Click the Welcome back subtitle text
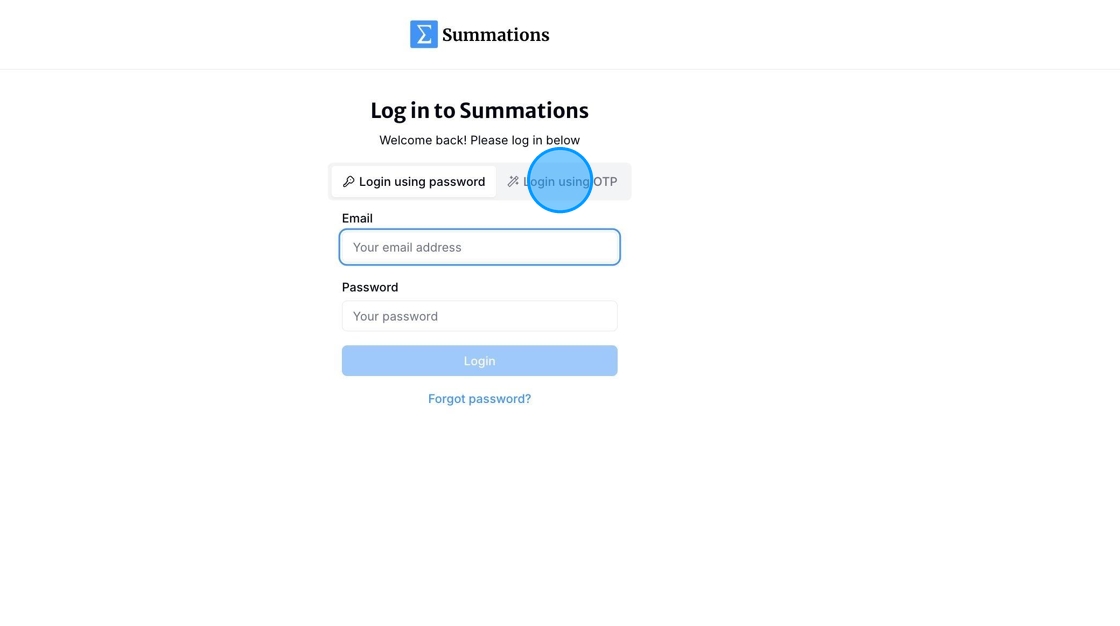 [479, 140]
